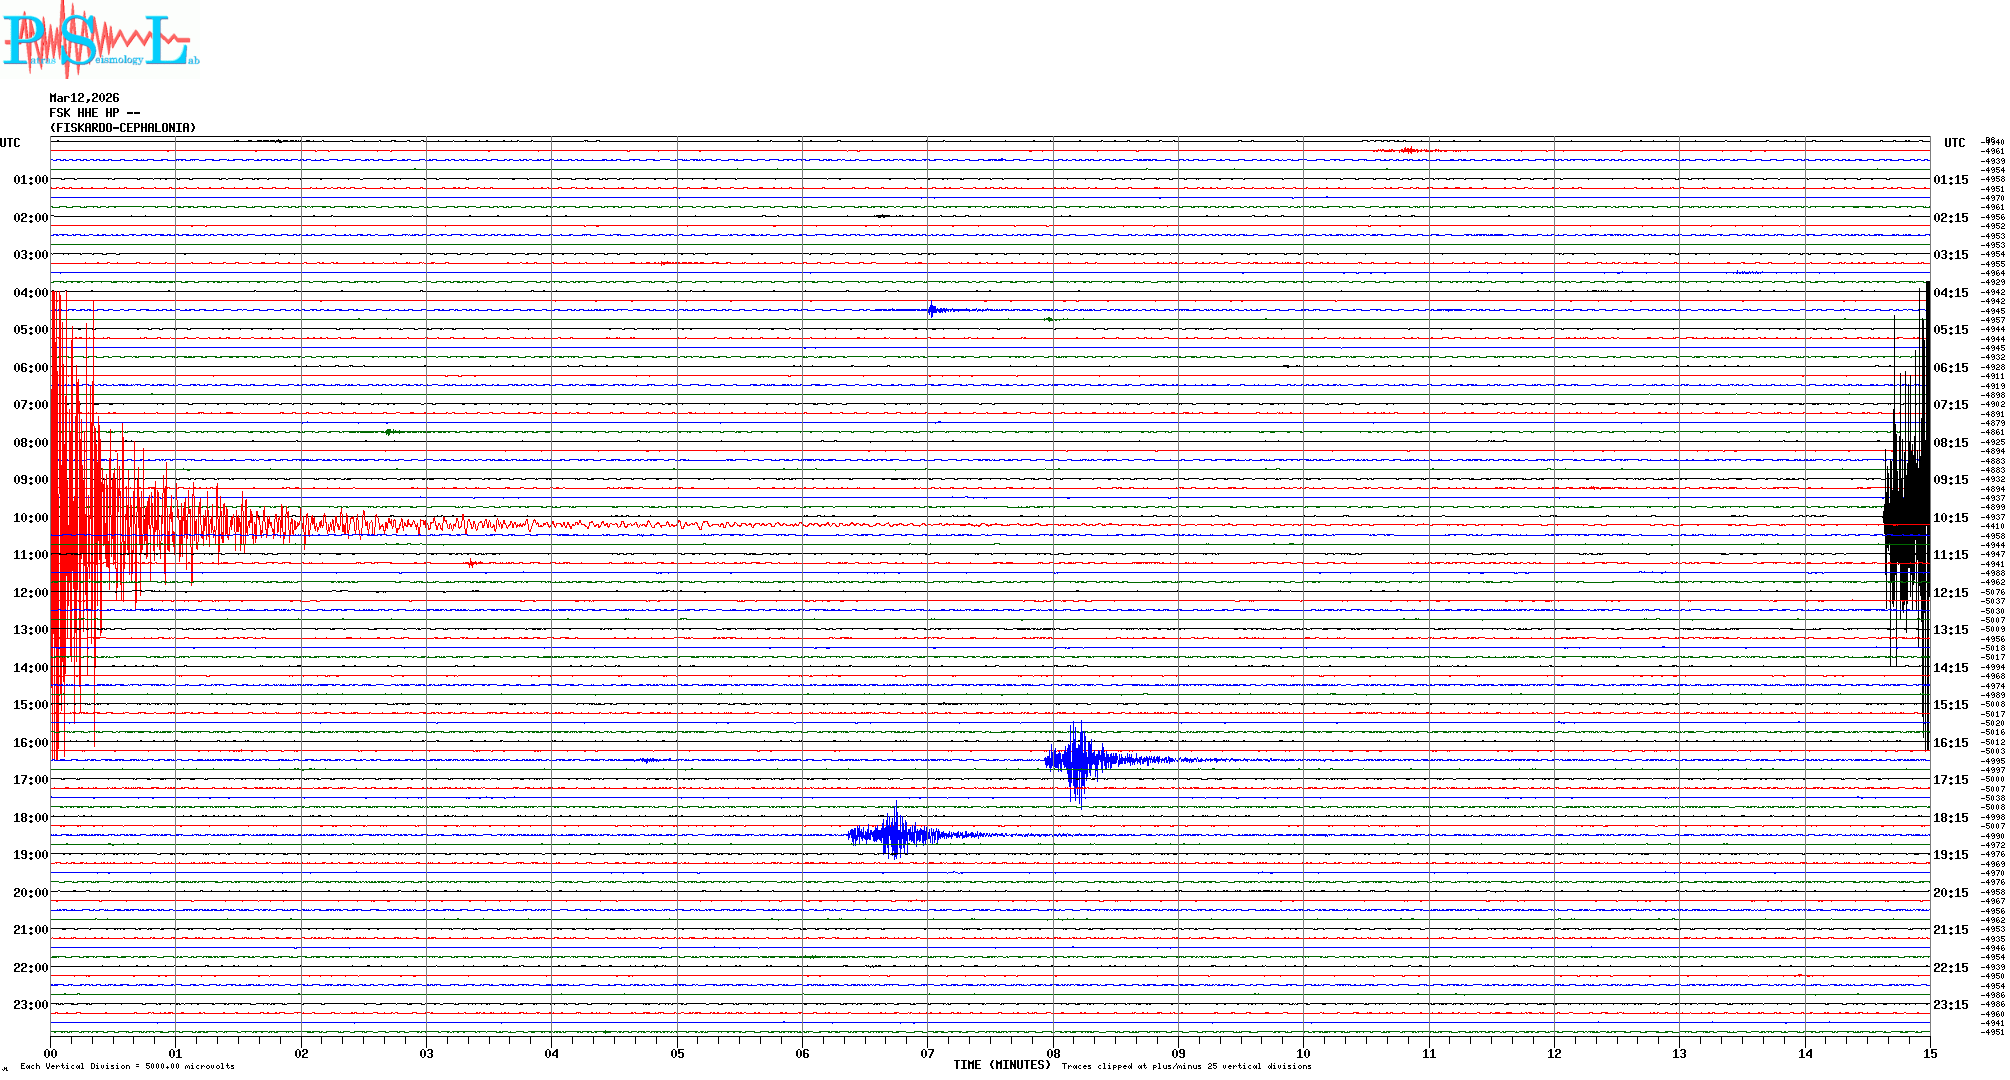2010x1080 pixels.
Task: Click the PSL seismology lab logo
Action: (x=100, y=40)
